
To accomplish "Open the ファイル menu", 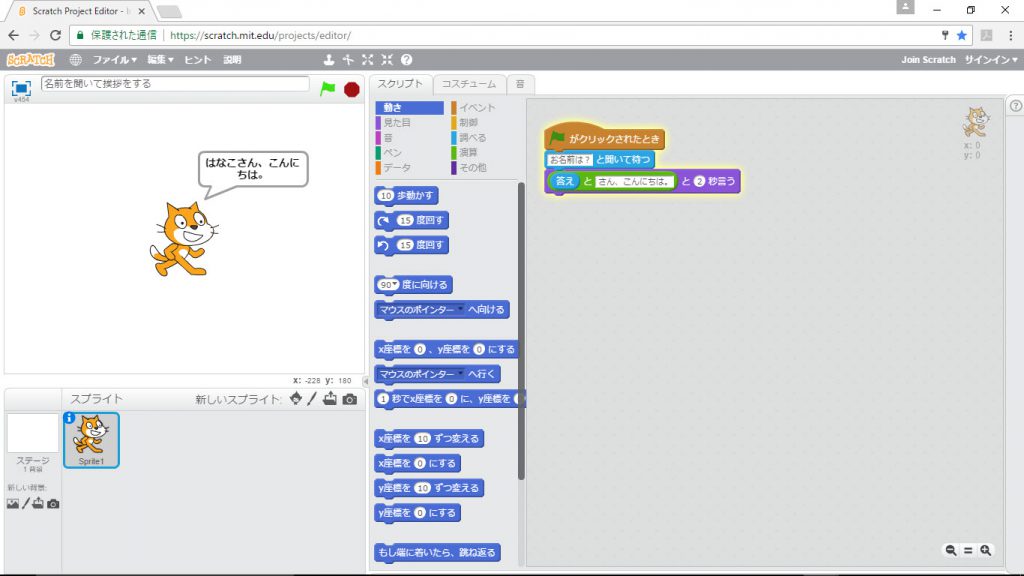I will tap(114, 59).
